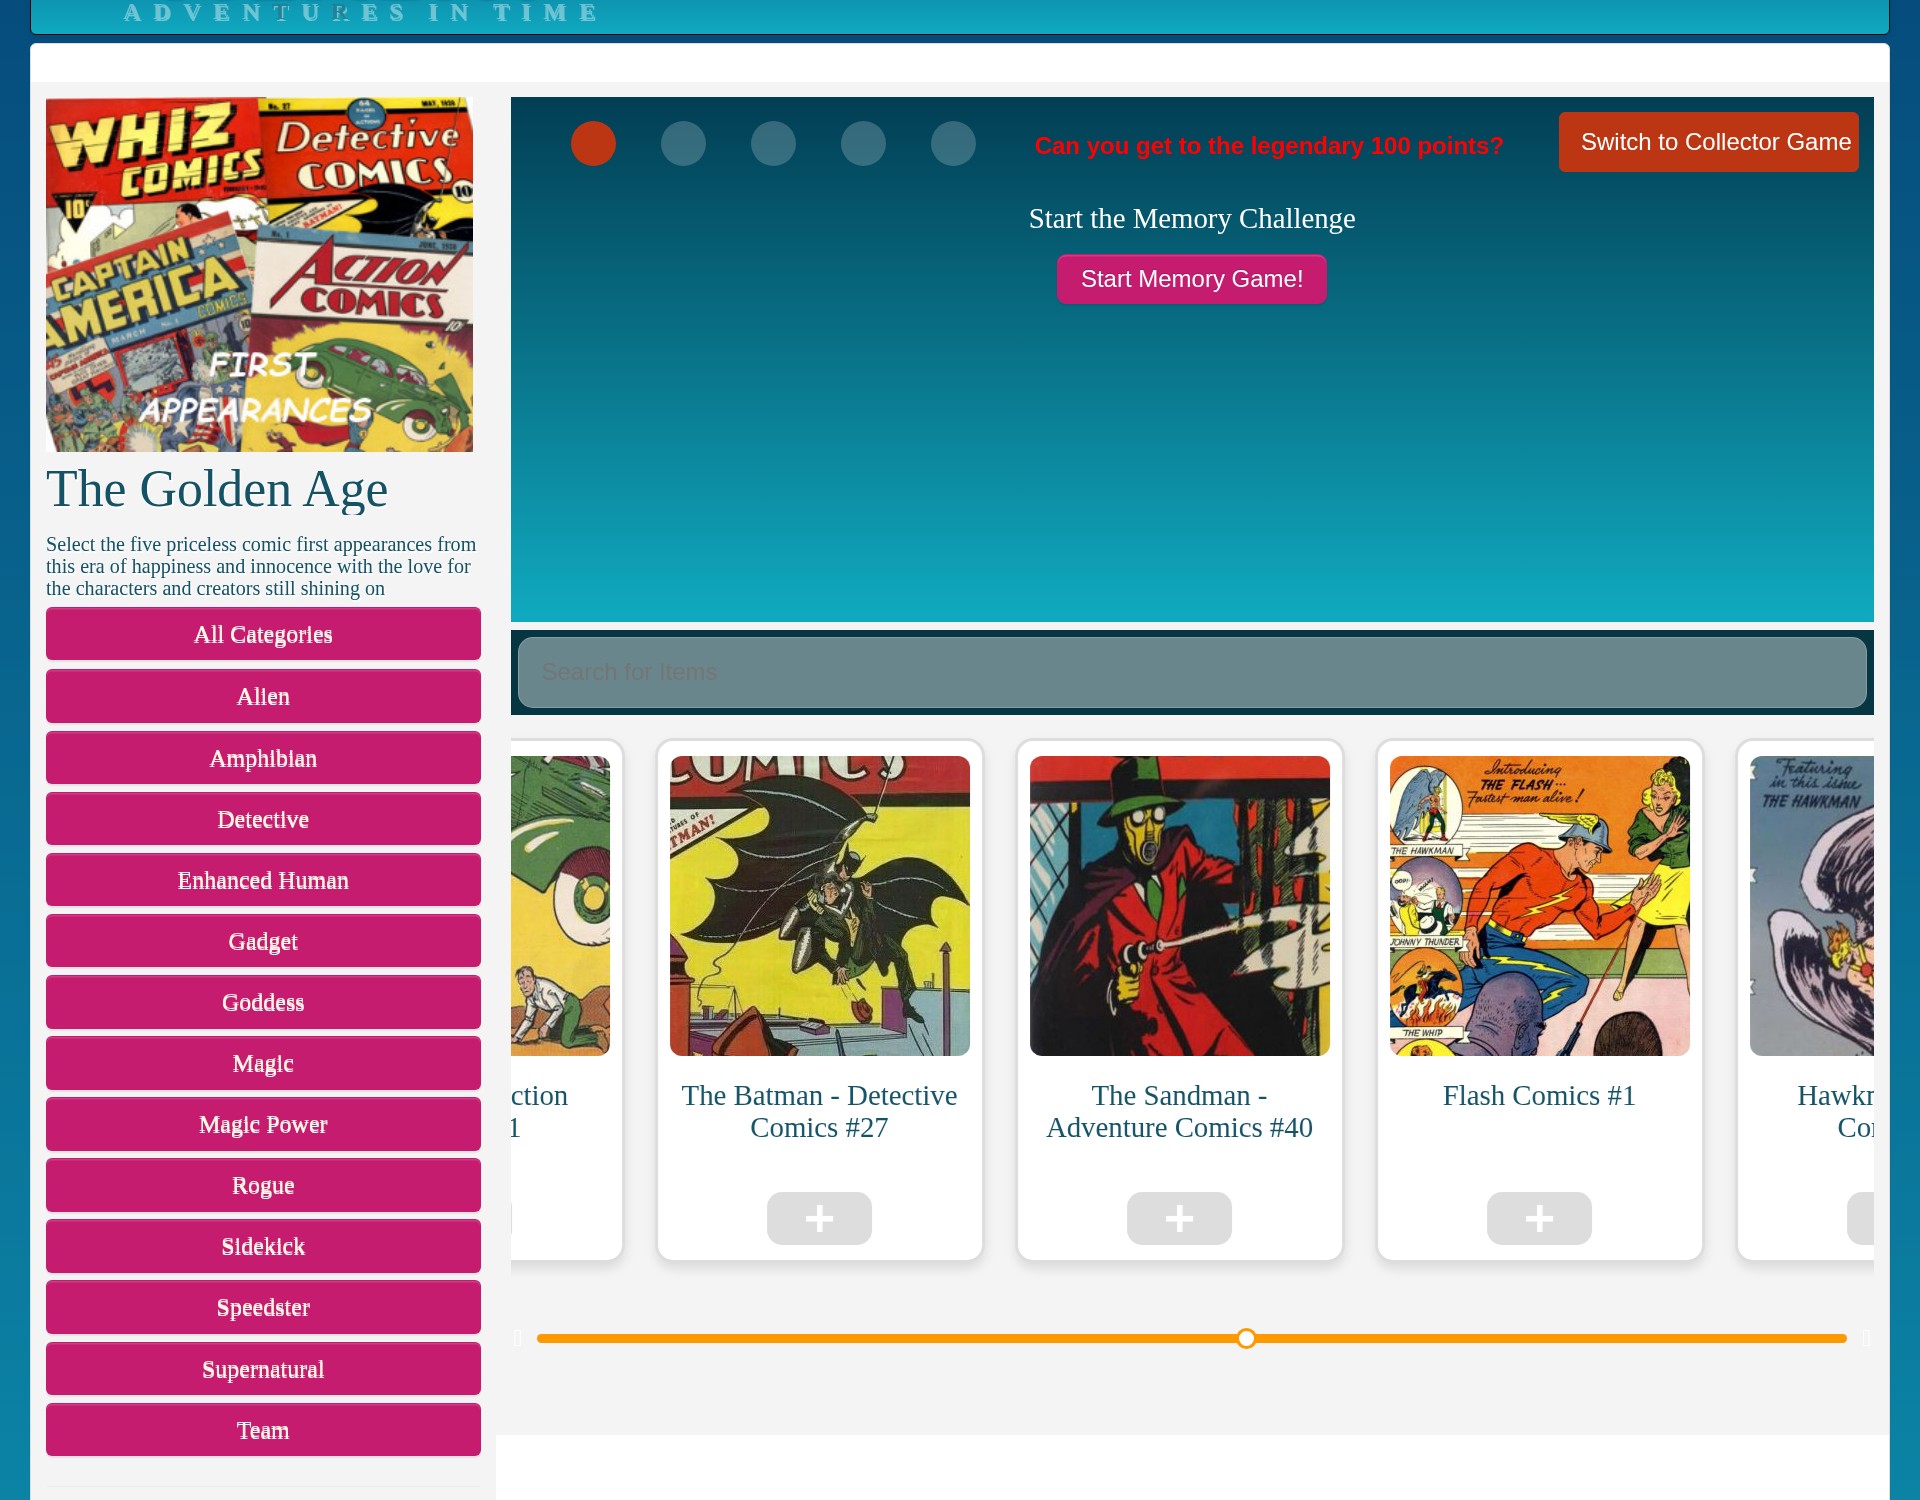This screenshot has width=1920, height=1500.
Task: Click the orange carousel slider handle
Action: (1246, 1338)
